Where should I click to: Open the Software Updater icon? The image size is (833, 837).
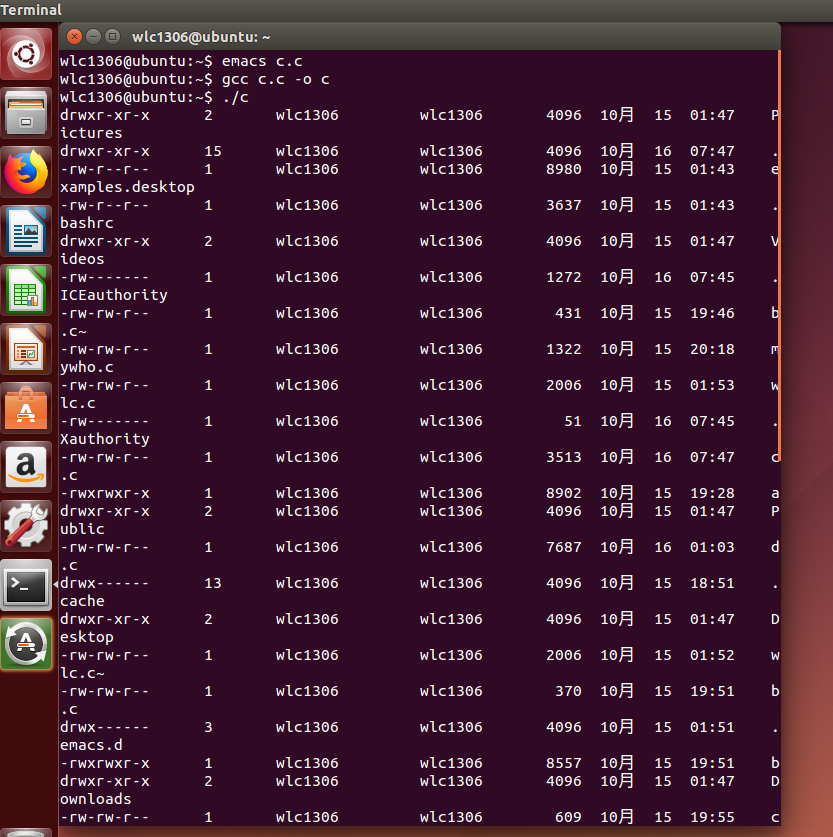[x=26, y=644]
